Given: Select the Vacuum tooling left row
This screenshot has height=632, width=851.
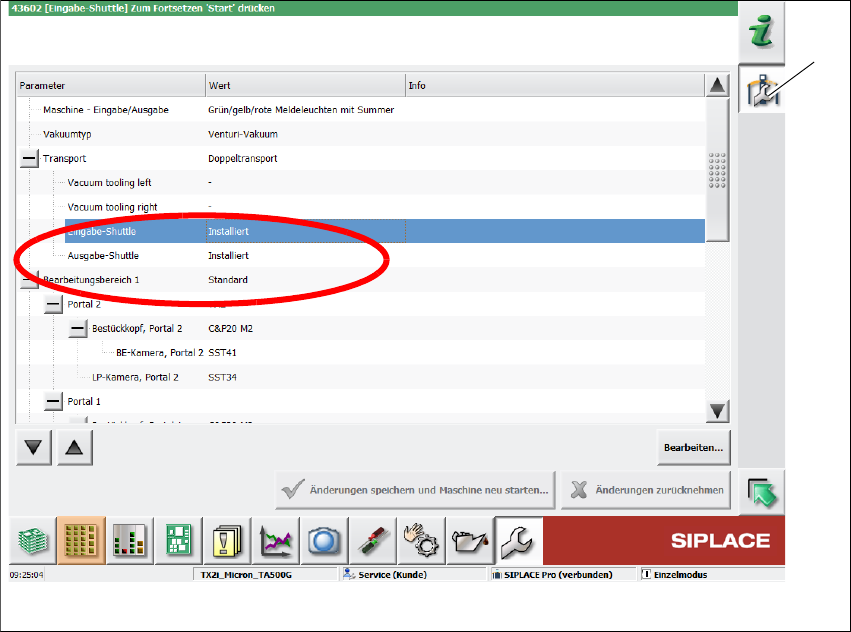Looking at the screenshot, I should 360,182.
